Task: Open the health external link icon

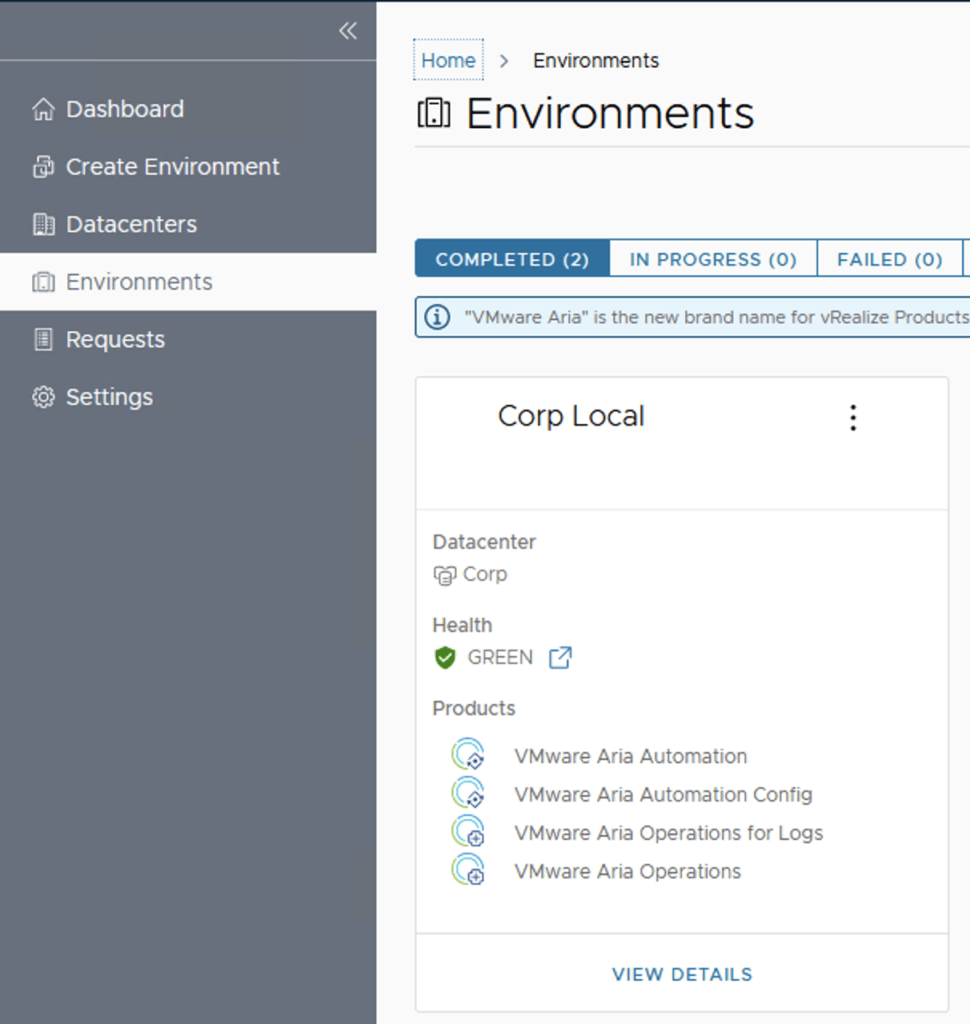Action: click(560, 658)
